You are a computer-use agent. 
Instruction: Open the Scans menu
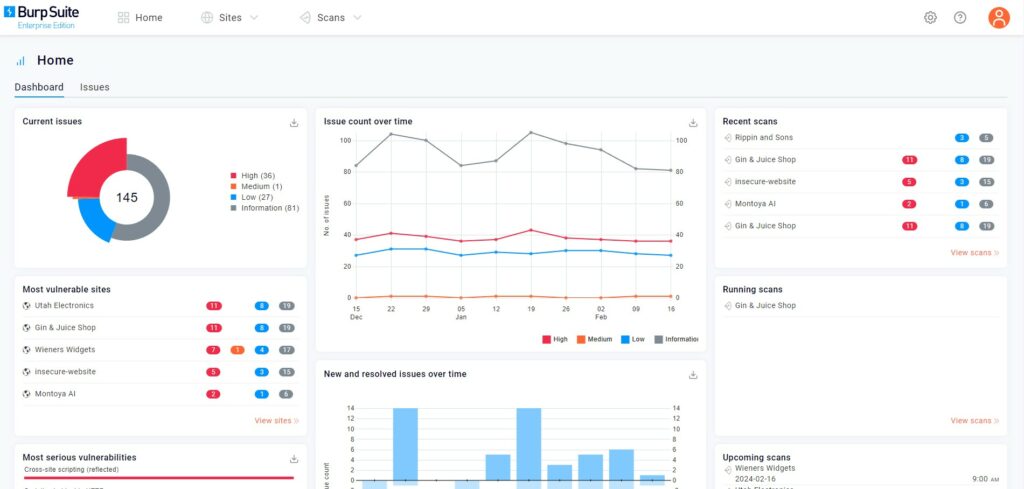click(x=330, y=18)
